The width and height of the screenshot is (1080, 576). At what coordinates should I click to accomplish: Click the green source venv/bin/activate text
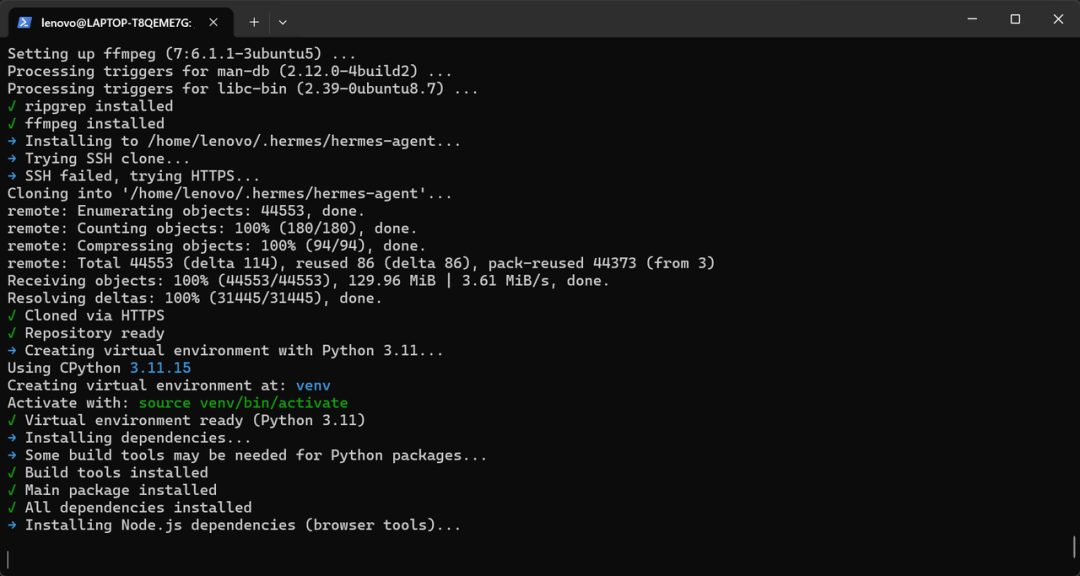pyautogui.click(x=243, y=403)
